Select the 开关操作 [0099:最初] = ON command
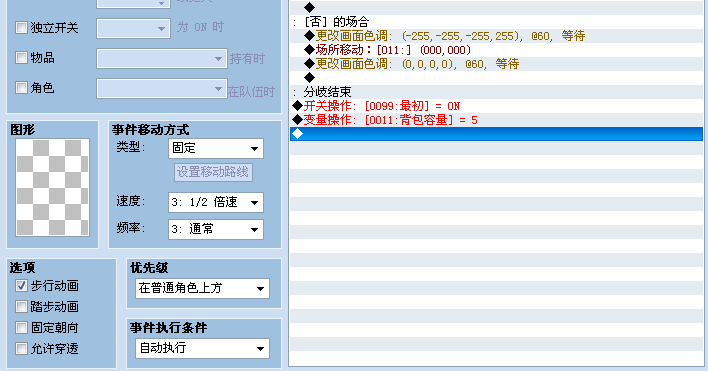This screenshot has height=371, width=708. [x=496, y=106]
